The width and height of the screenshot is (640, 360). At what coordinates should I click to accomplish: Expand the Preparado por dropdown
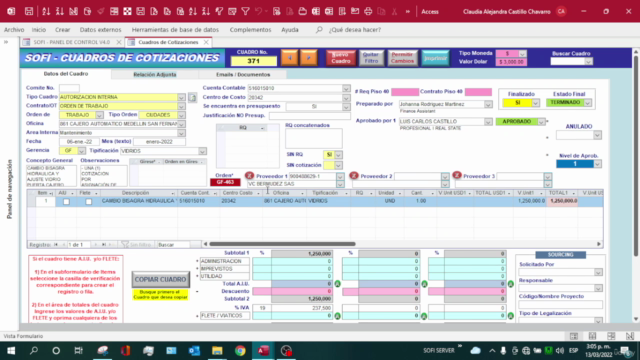coord(488,105)
